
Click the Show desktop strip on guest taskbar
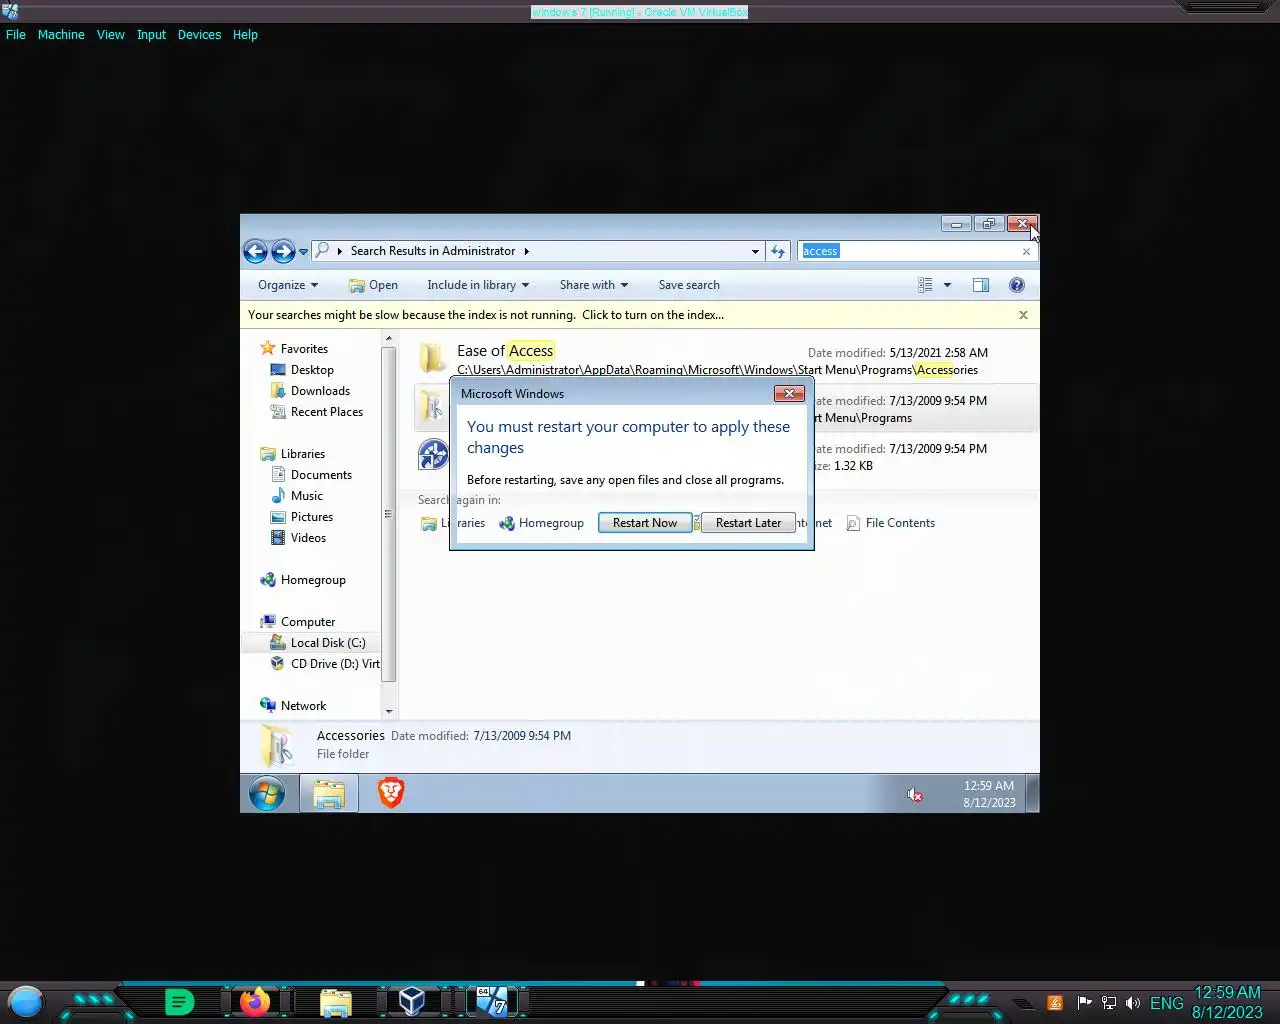click(1033, 794)
